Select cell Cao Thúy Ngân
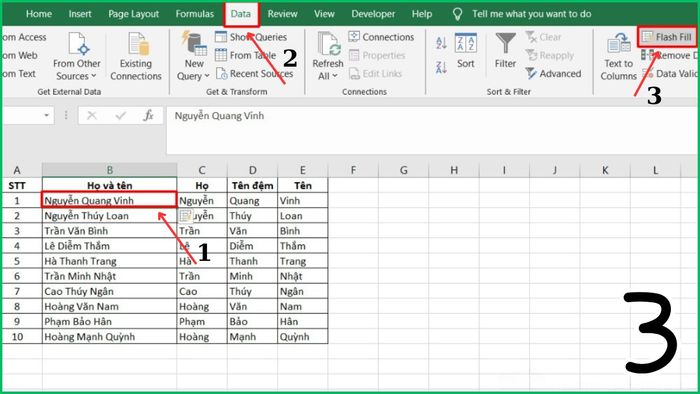 109,291
